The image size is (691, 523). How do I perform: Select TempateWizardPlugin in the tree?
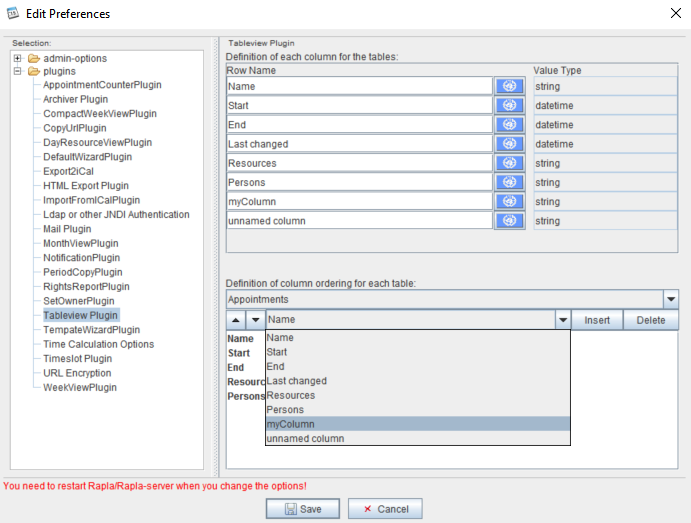(x=92, y=330)
